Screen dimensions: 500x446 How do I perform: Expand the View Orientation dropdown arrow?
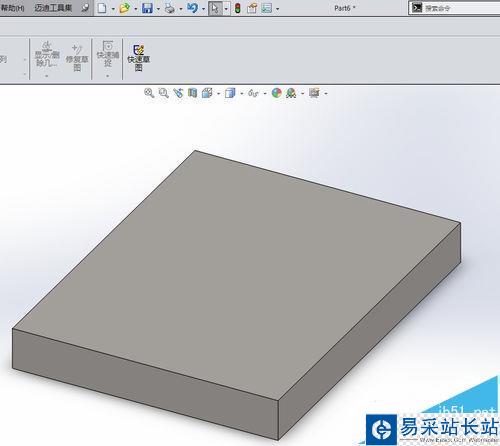(x=218, y=94)
